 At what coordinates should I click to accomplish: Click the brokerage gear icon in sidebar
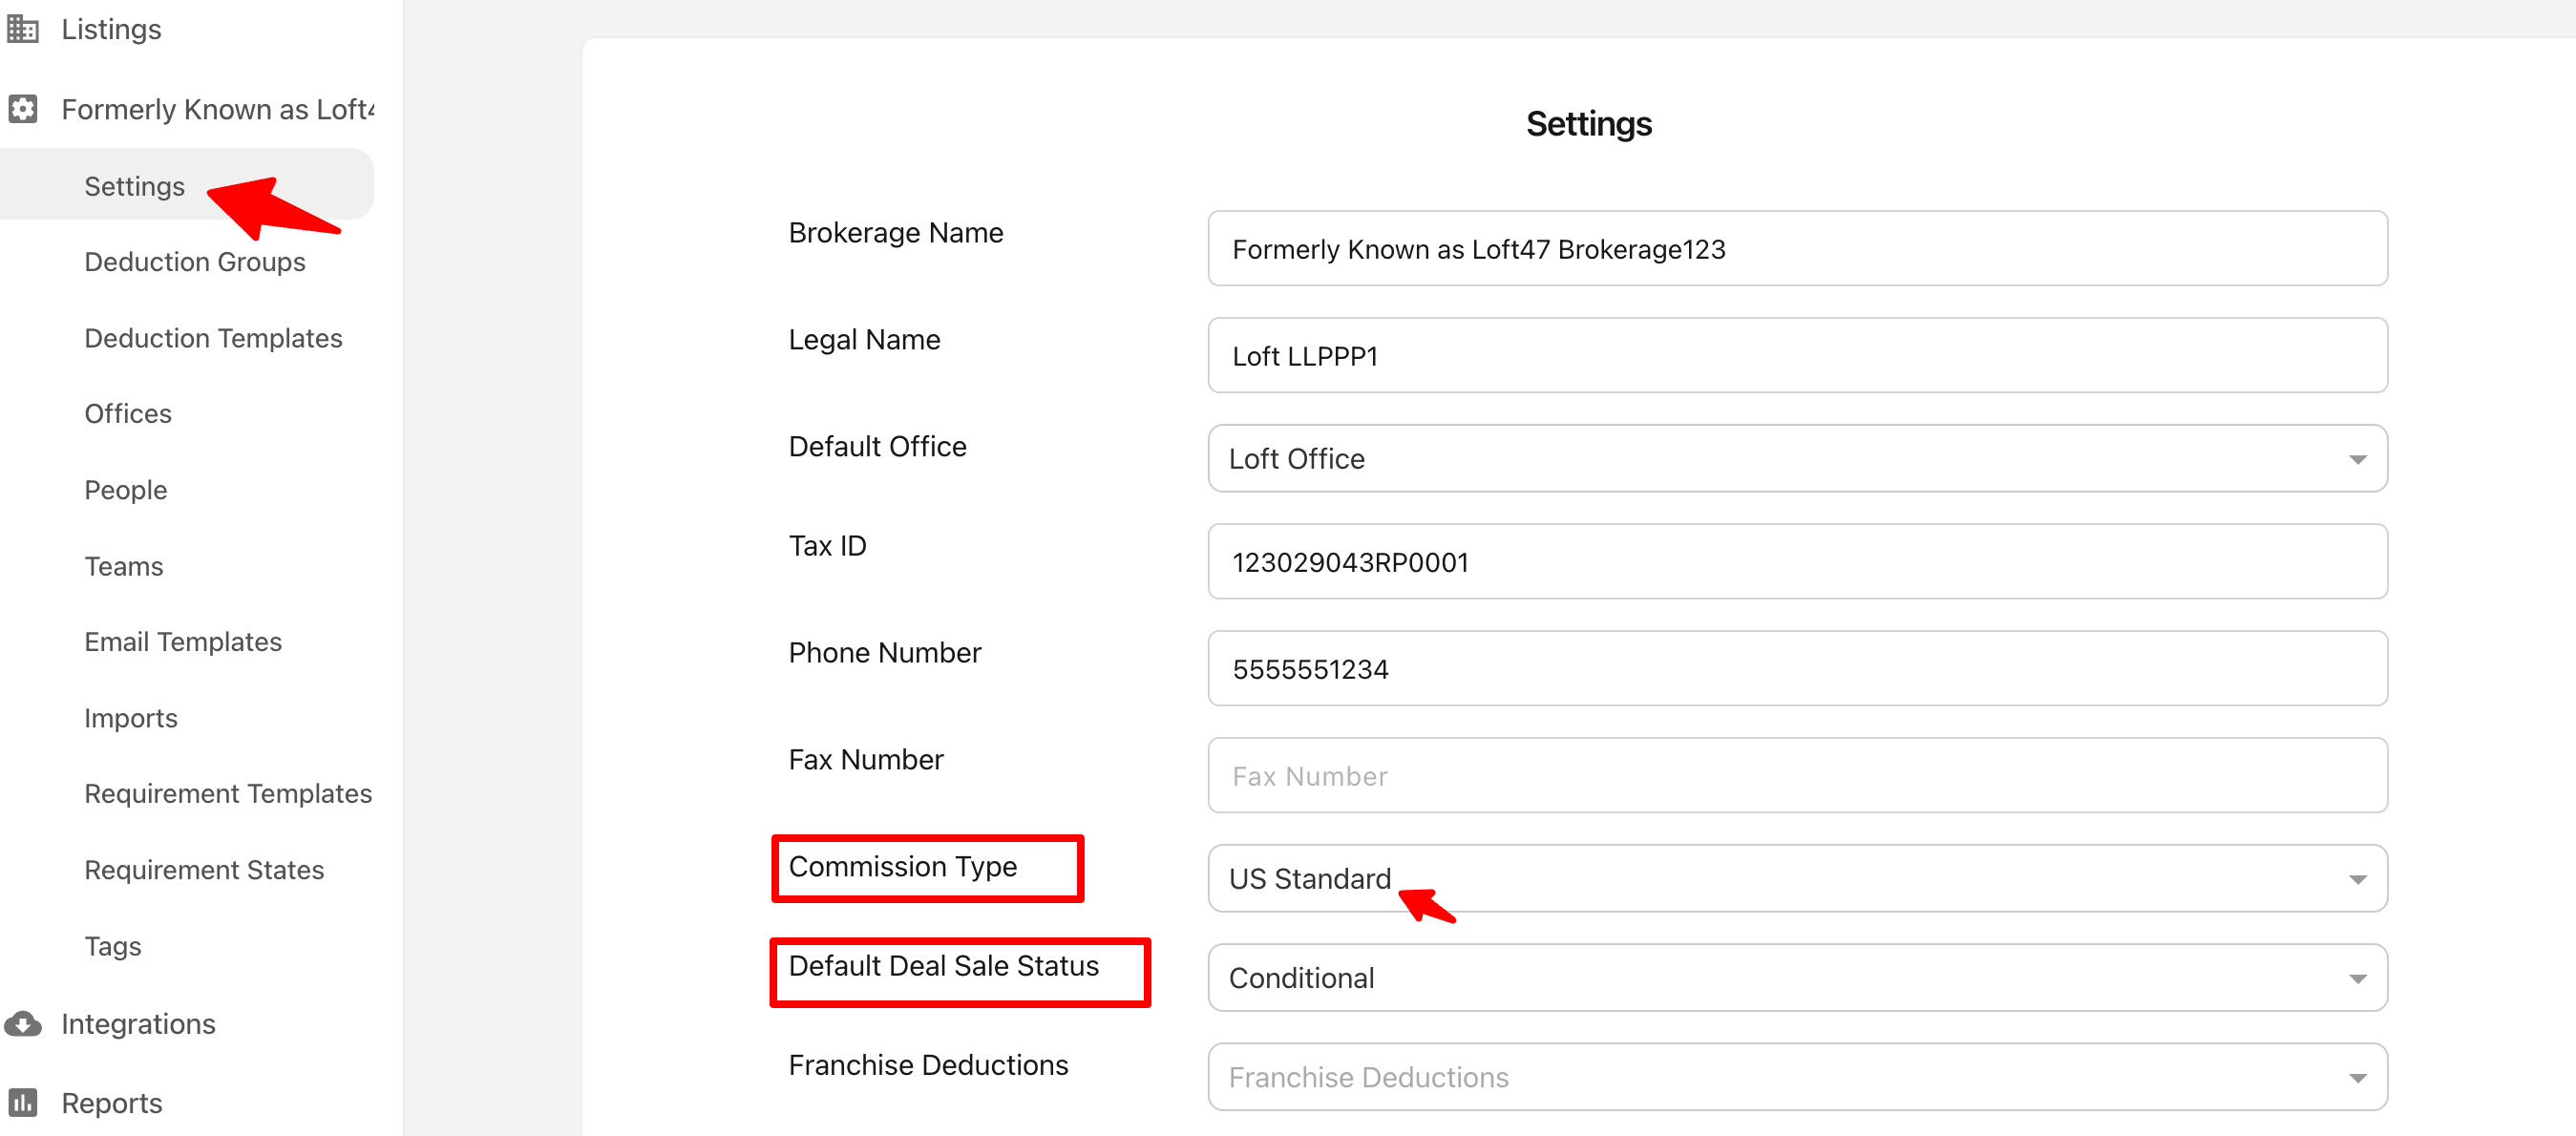pyautogui.click(x=23, y=109)
